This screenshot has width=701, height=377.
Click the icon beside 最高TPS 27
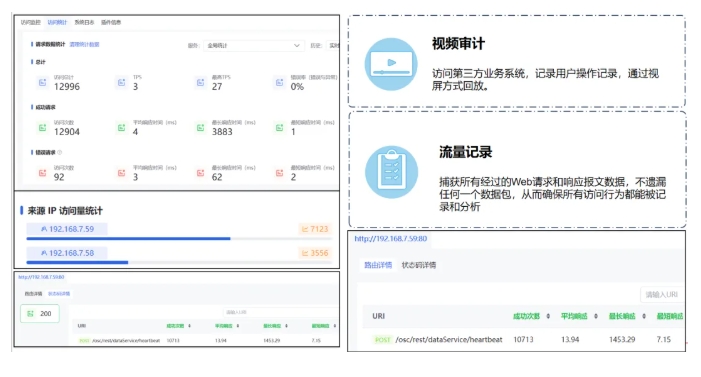200,82
